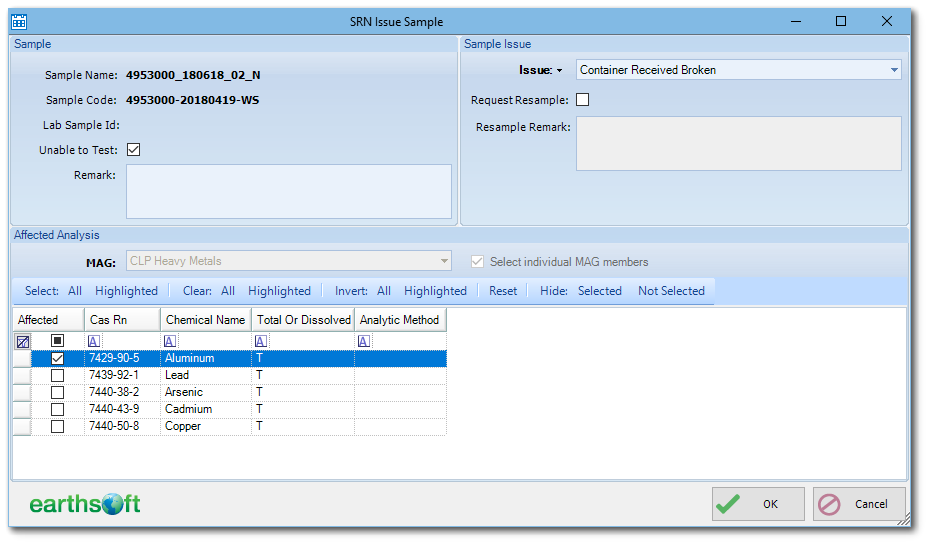
Task: Click Cas Rn cell 7440-50-8
Action: click(x=122, y=426)
